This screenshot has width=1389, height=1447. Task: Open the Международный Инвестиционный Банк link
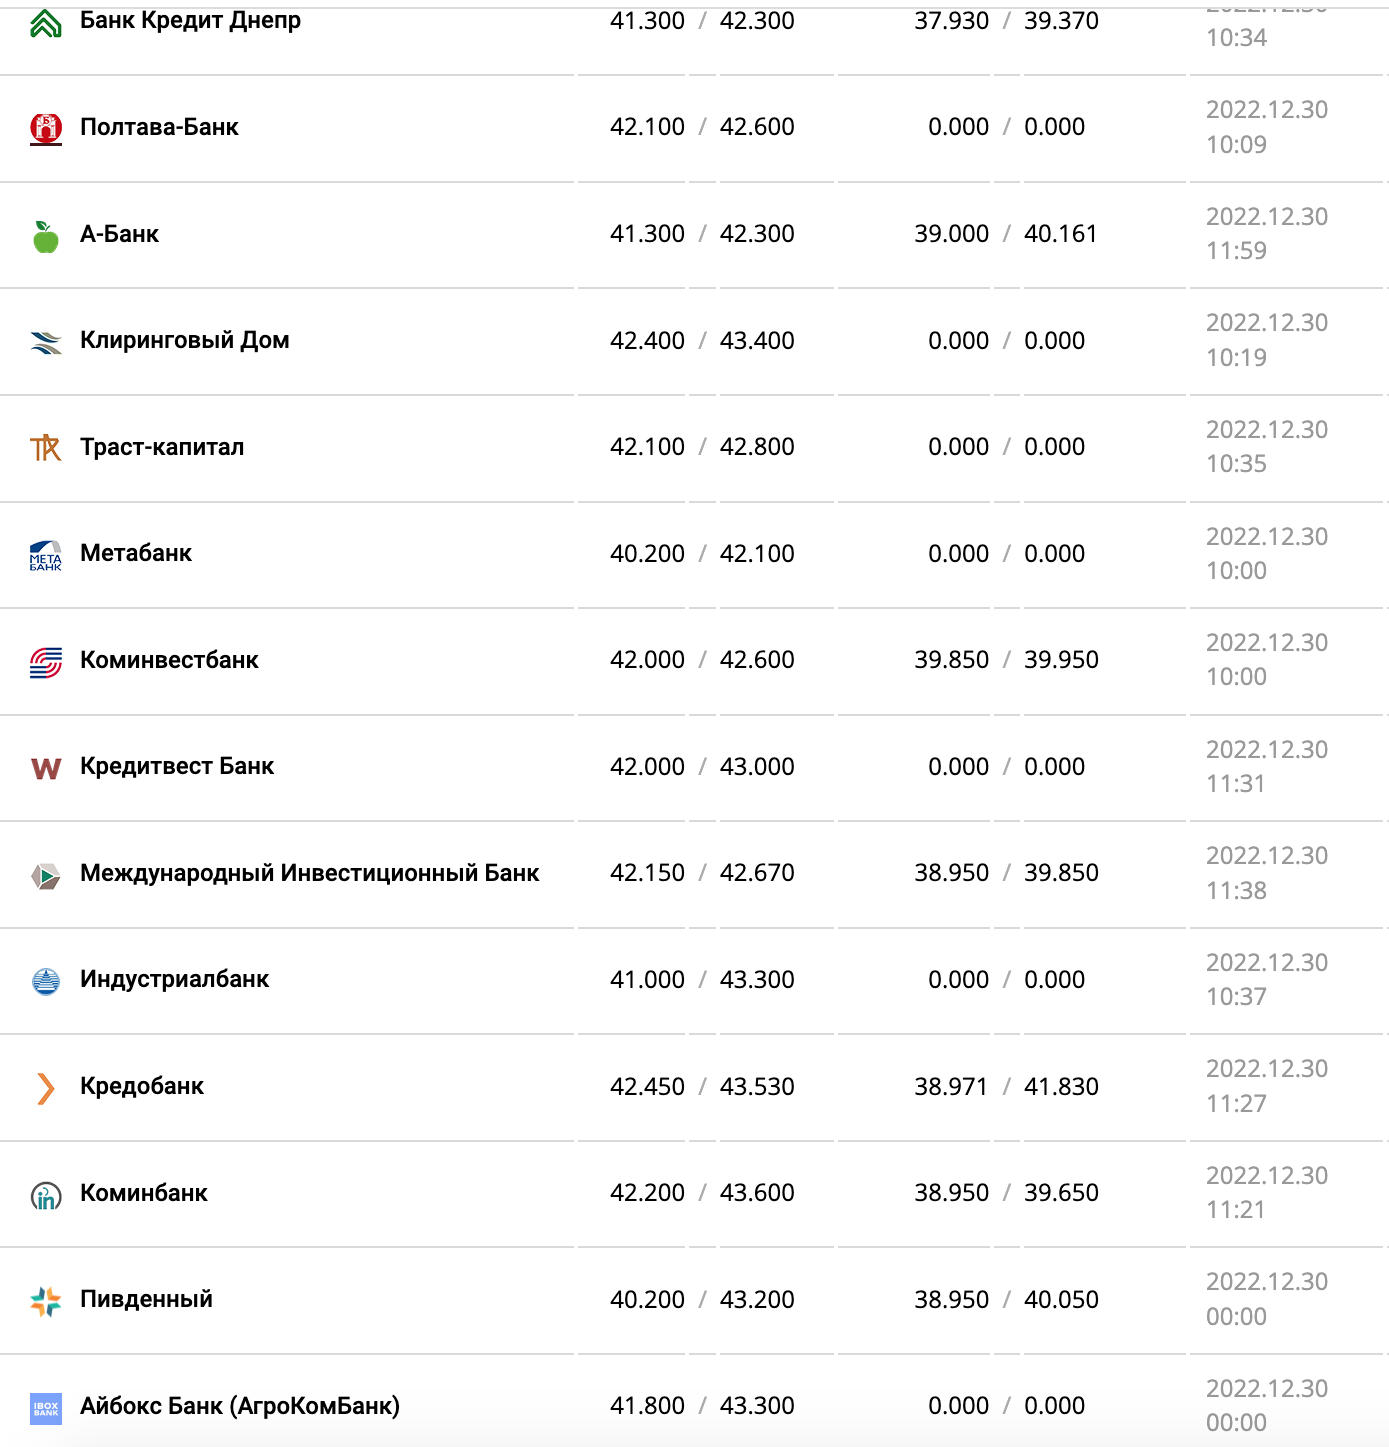(309, 873)
